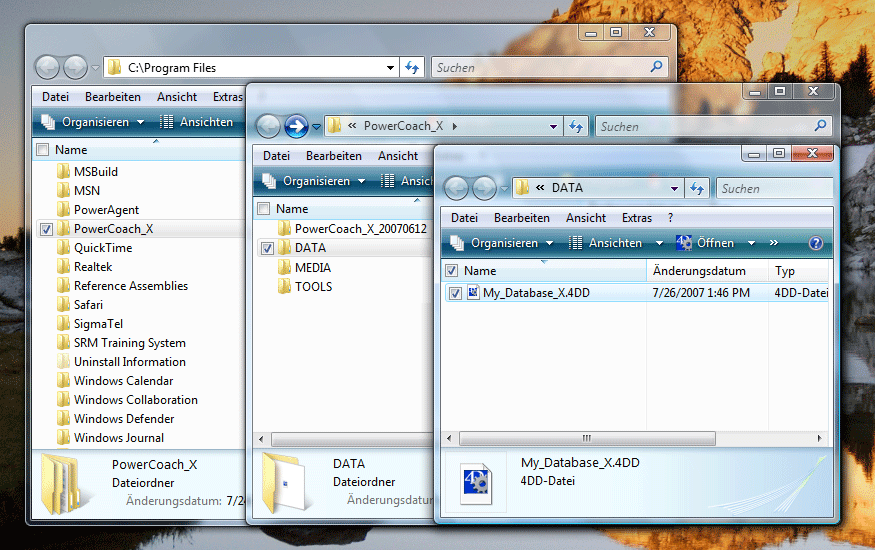The width and height of the screenshot is (875, 550).
Task: Expand Organisieren dropdown in PowerCoach_X window
Action: [362, 181]
